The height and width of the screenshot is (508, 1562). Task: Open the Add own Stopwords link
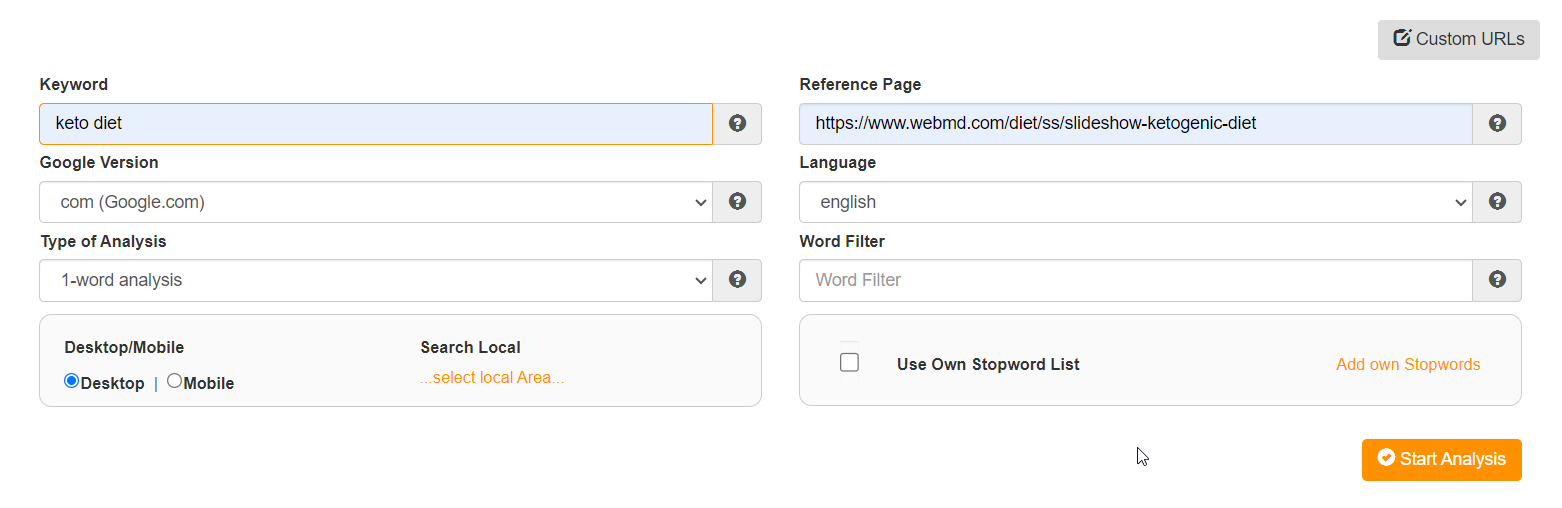[1408, 364]
